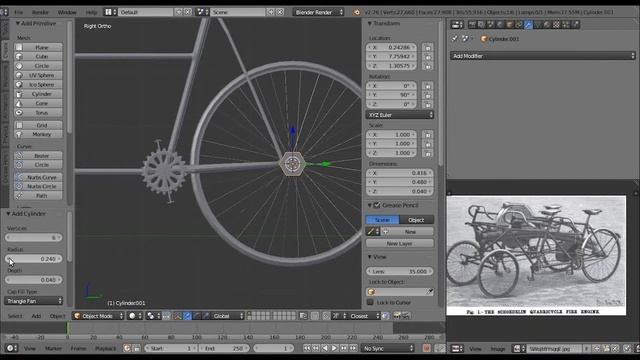This screenshot has width=640, height=360.
Task: Open the Object Mode dropdown
Action: coord(98,316)
